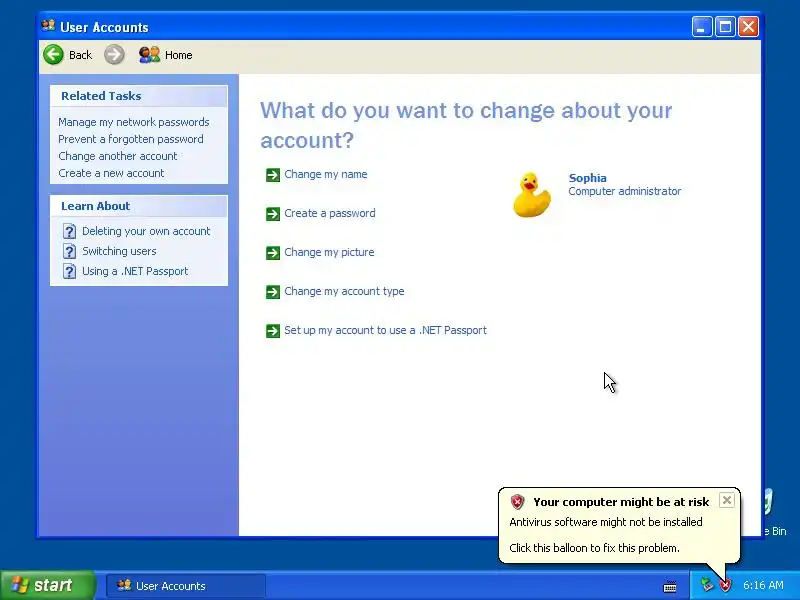Click help icon for Switching users
800x600 pixels.
click(x=69, y=251)
